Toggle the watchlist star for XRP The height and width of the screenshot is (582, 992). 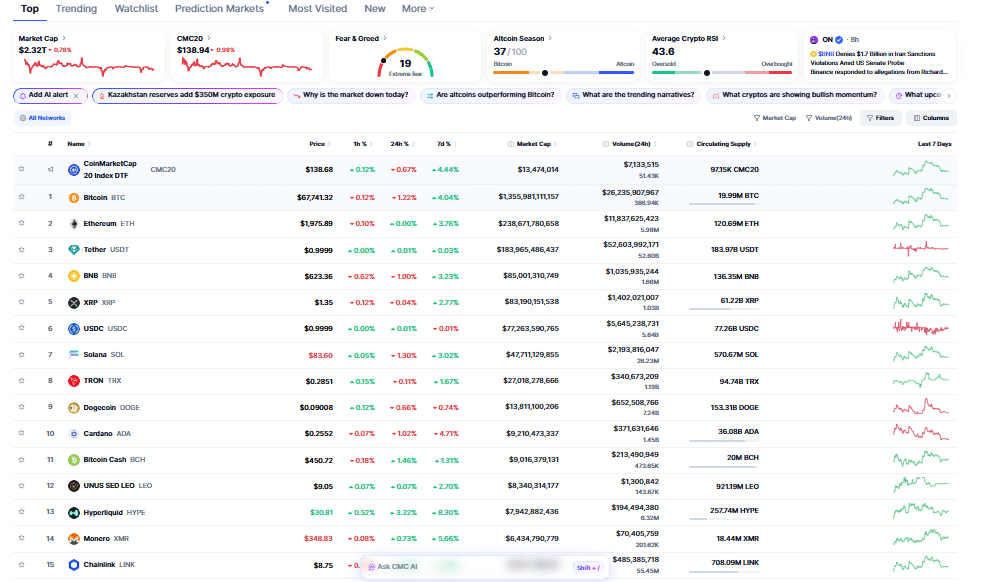tap(21, 302)
